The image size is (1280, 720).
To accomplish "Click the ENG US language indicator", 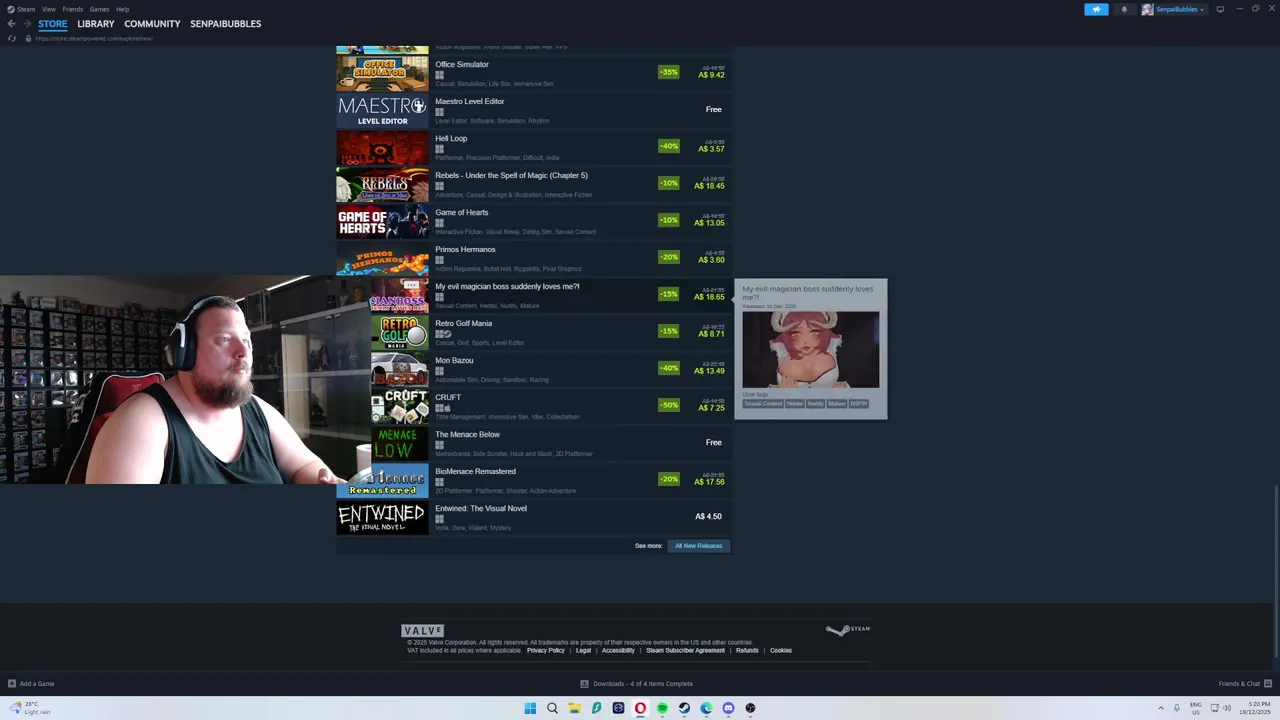I will [x=1195, y=708].
